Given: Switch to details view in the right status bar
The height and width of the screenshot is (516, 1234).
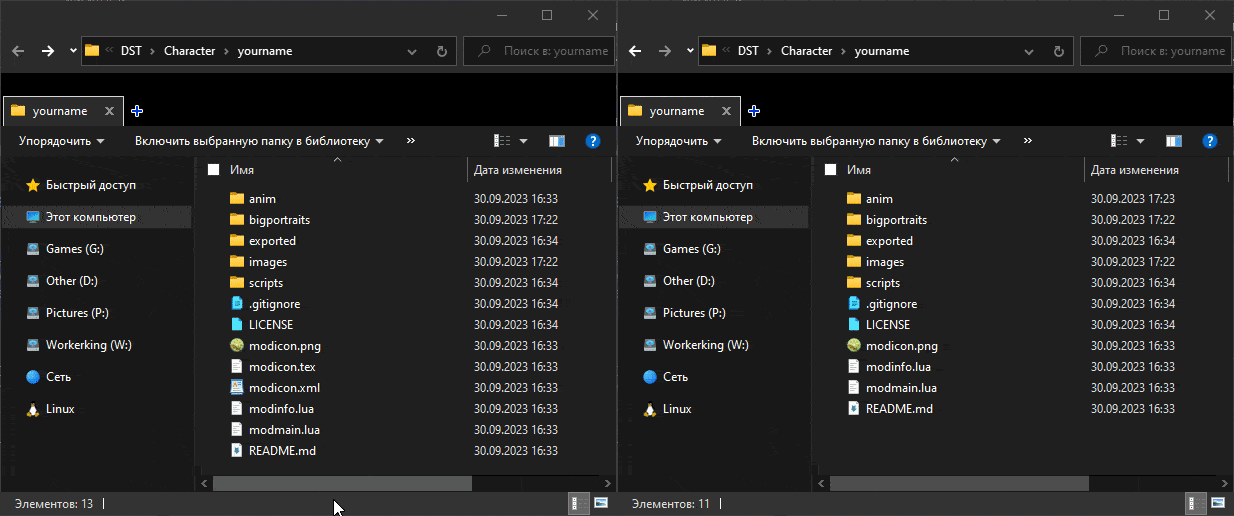Looking at the screenshot, I should click(x=1191, y=503).
